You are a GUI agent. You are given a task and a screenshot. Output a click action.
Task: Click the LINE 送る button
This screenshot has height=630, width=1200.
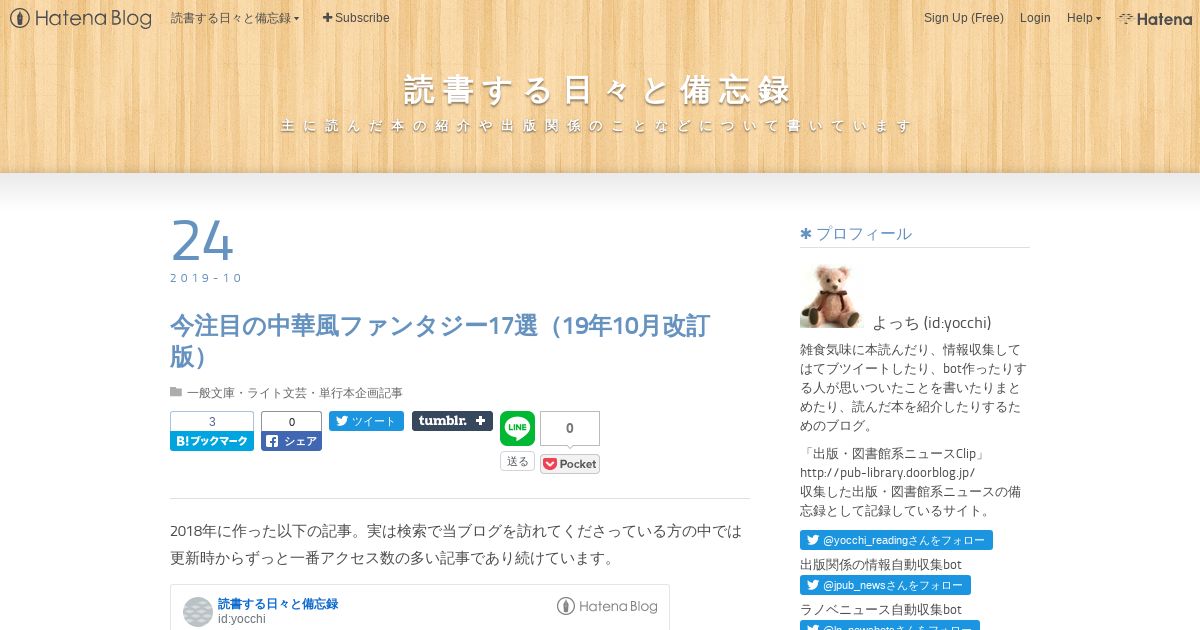pyautogui.click(x=517, y=461)
